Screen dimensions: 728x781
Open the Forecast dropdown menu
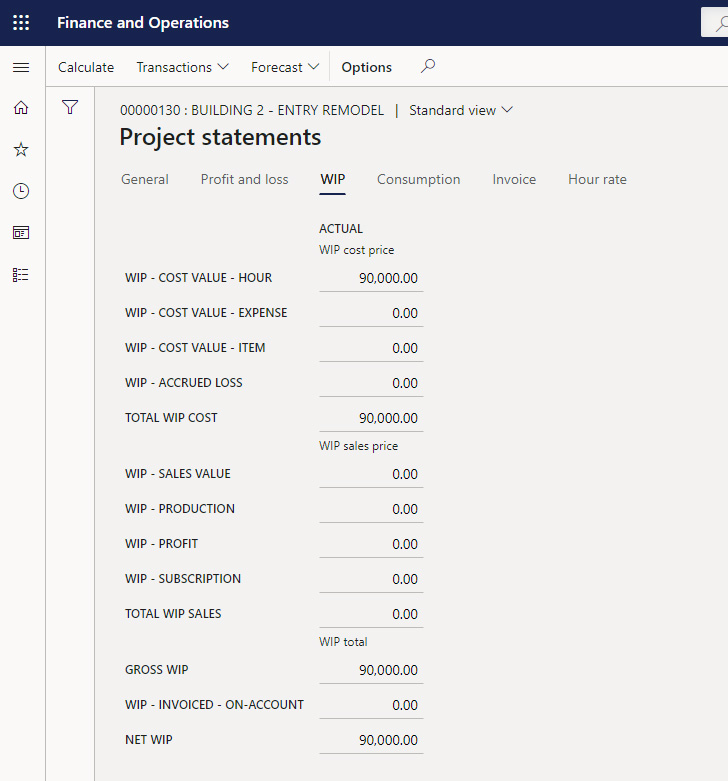coord(285,67)
